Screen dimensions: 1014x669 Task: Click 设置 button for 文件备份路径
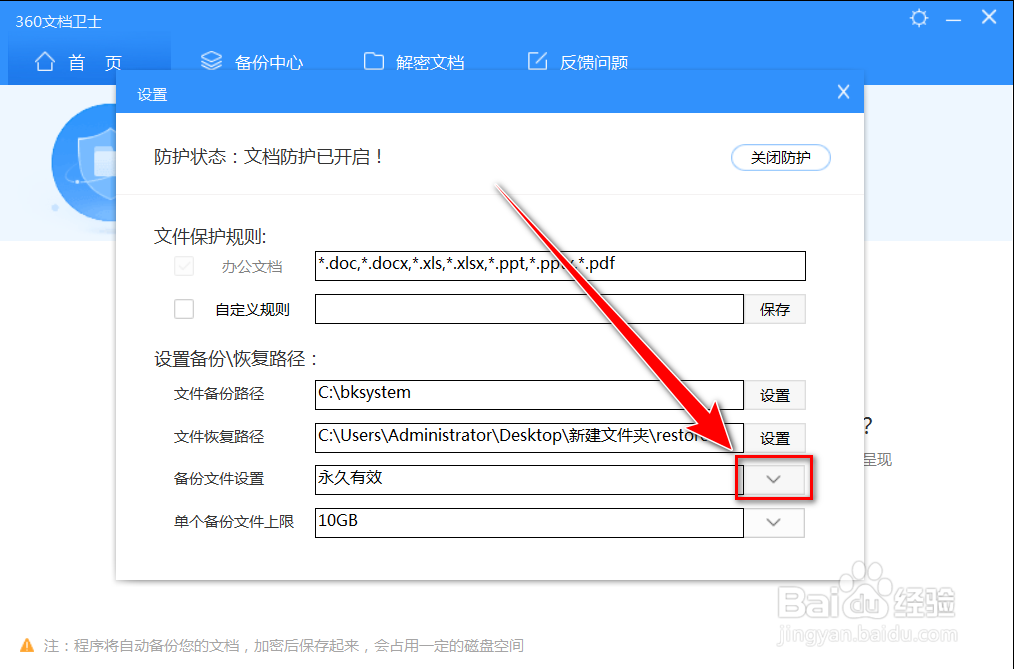(775, 395)
